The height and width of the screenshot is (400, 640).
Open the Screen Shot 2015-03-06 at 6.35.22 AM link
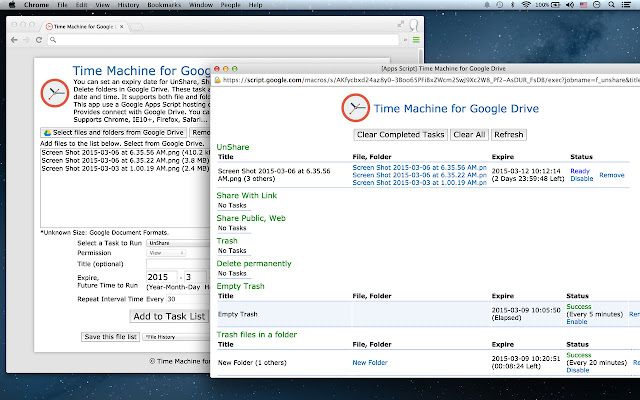point(420,175)
